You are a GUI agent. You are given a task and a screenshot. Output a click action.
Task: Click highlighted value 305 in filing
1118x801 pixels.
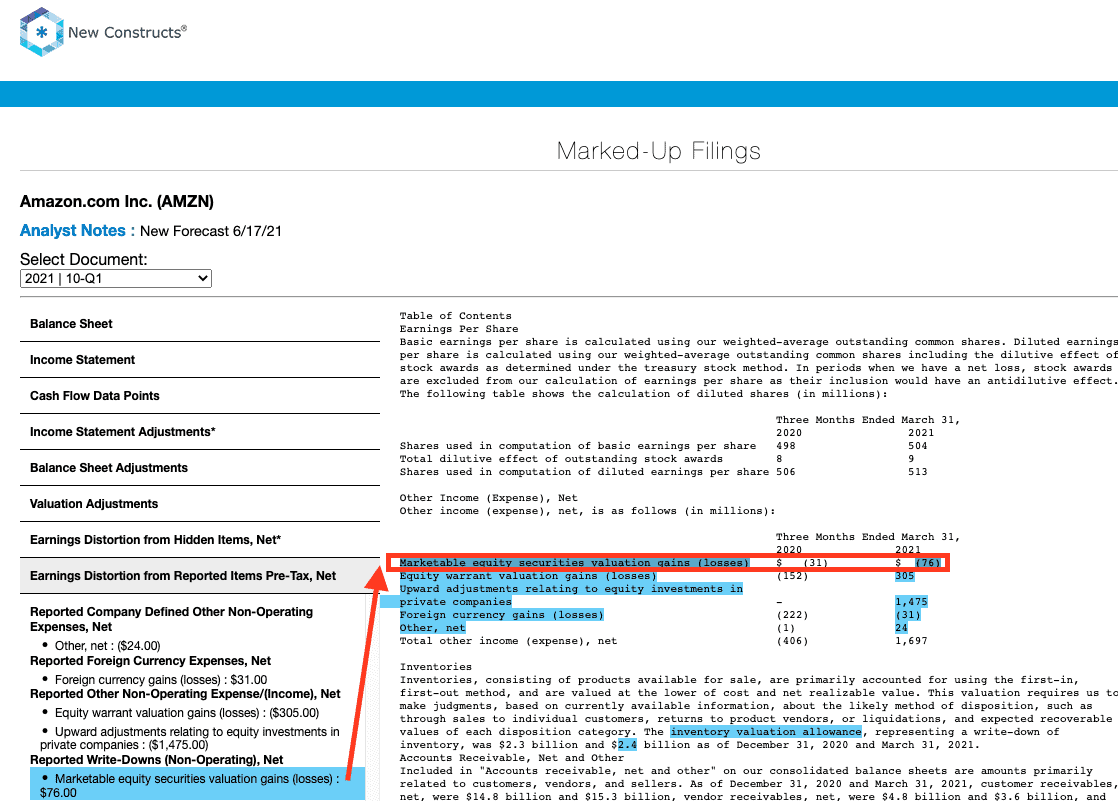point(904,576)
